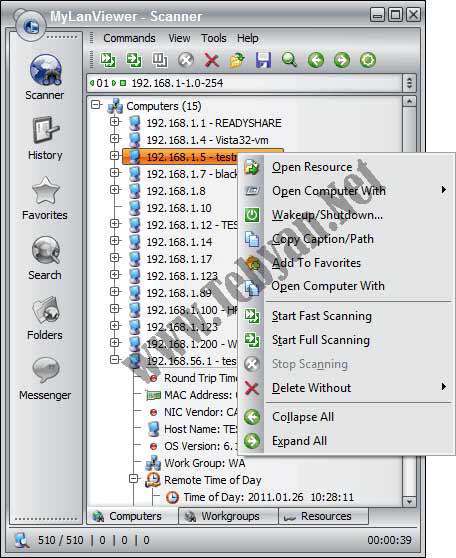Screen dimensions: 456x558
Task: Choose Copy Caption/Path in context menu
Action: point(345,239)
